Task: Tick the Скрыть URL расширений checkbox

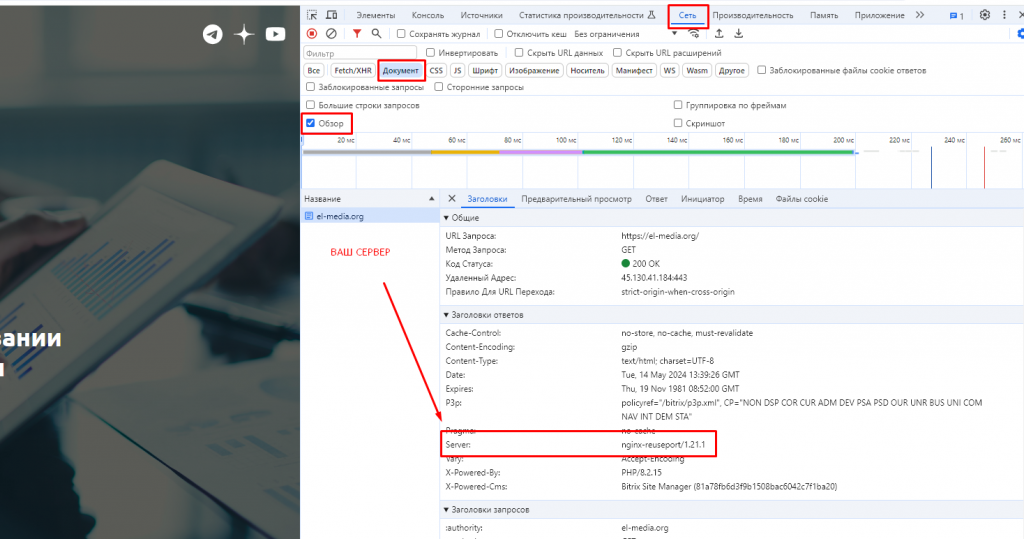Action: point(617,52)
